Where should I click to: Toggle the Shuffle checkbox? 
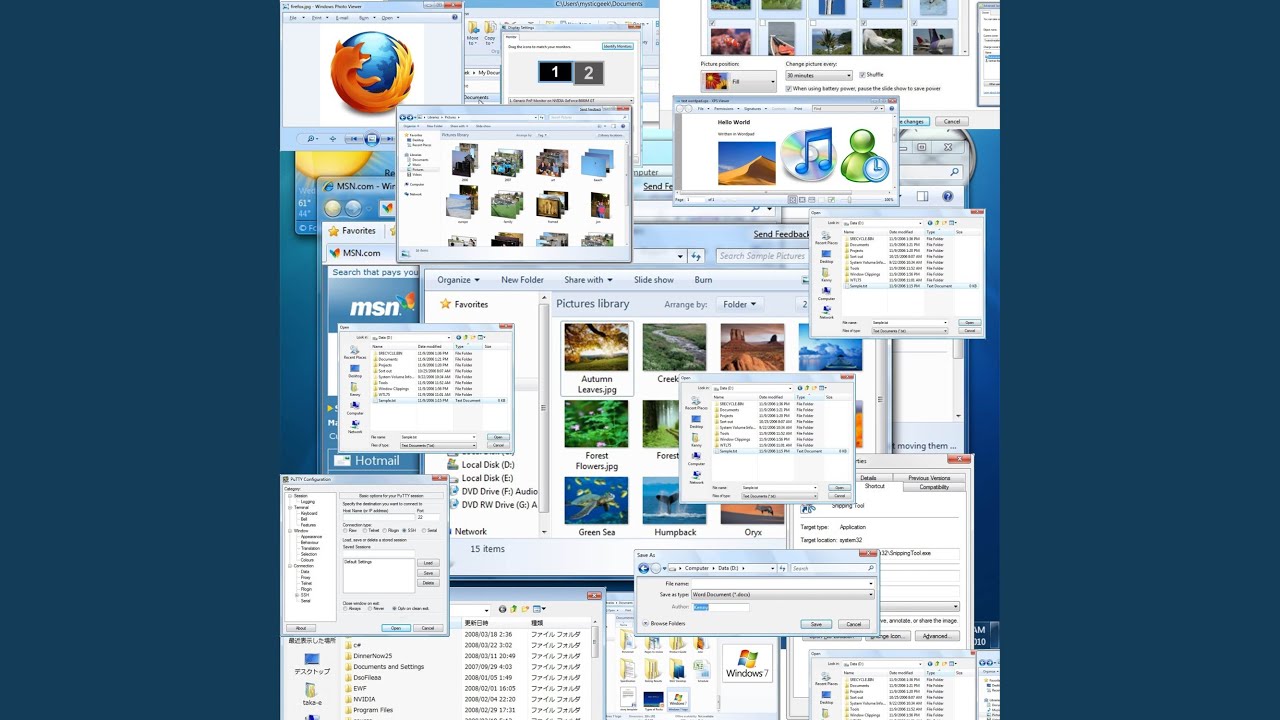(863, 75)
